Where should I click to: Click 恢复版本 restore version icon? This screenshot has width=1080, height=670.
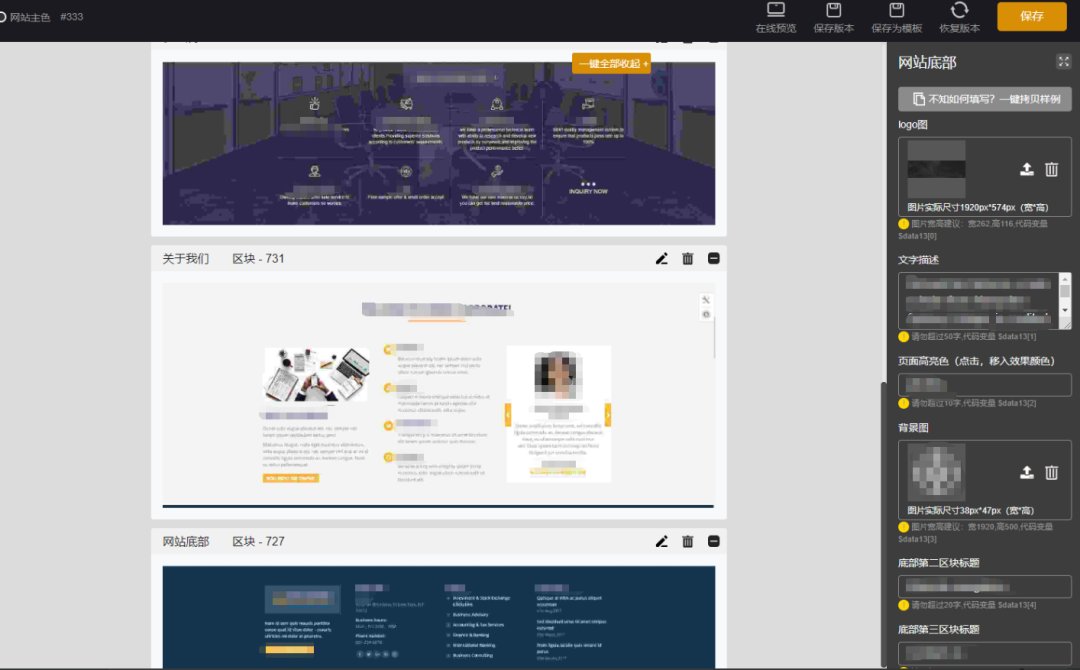pos(959,17)
